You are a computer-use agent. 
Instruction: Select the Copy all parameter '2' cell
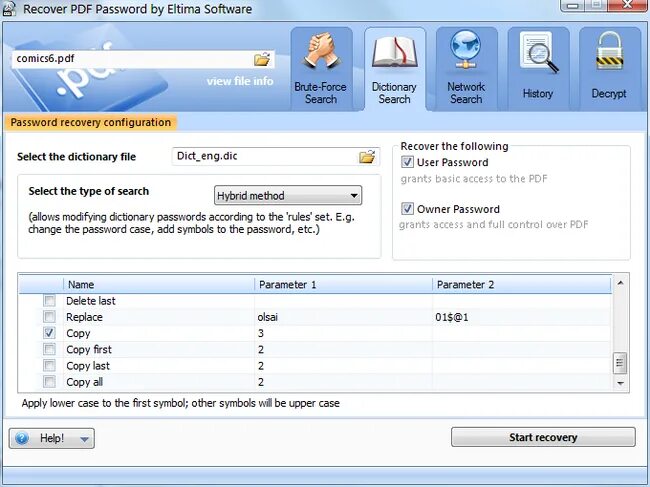261,382
